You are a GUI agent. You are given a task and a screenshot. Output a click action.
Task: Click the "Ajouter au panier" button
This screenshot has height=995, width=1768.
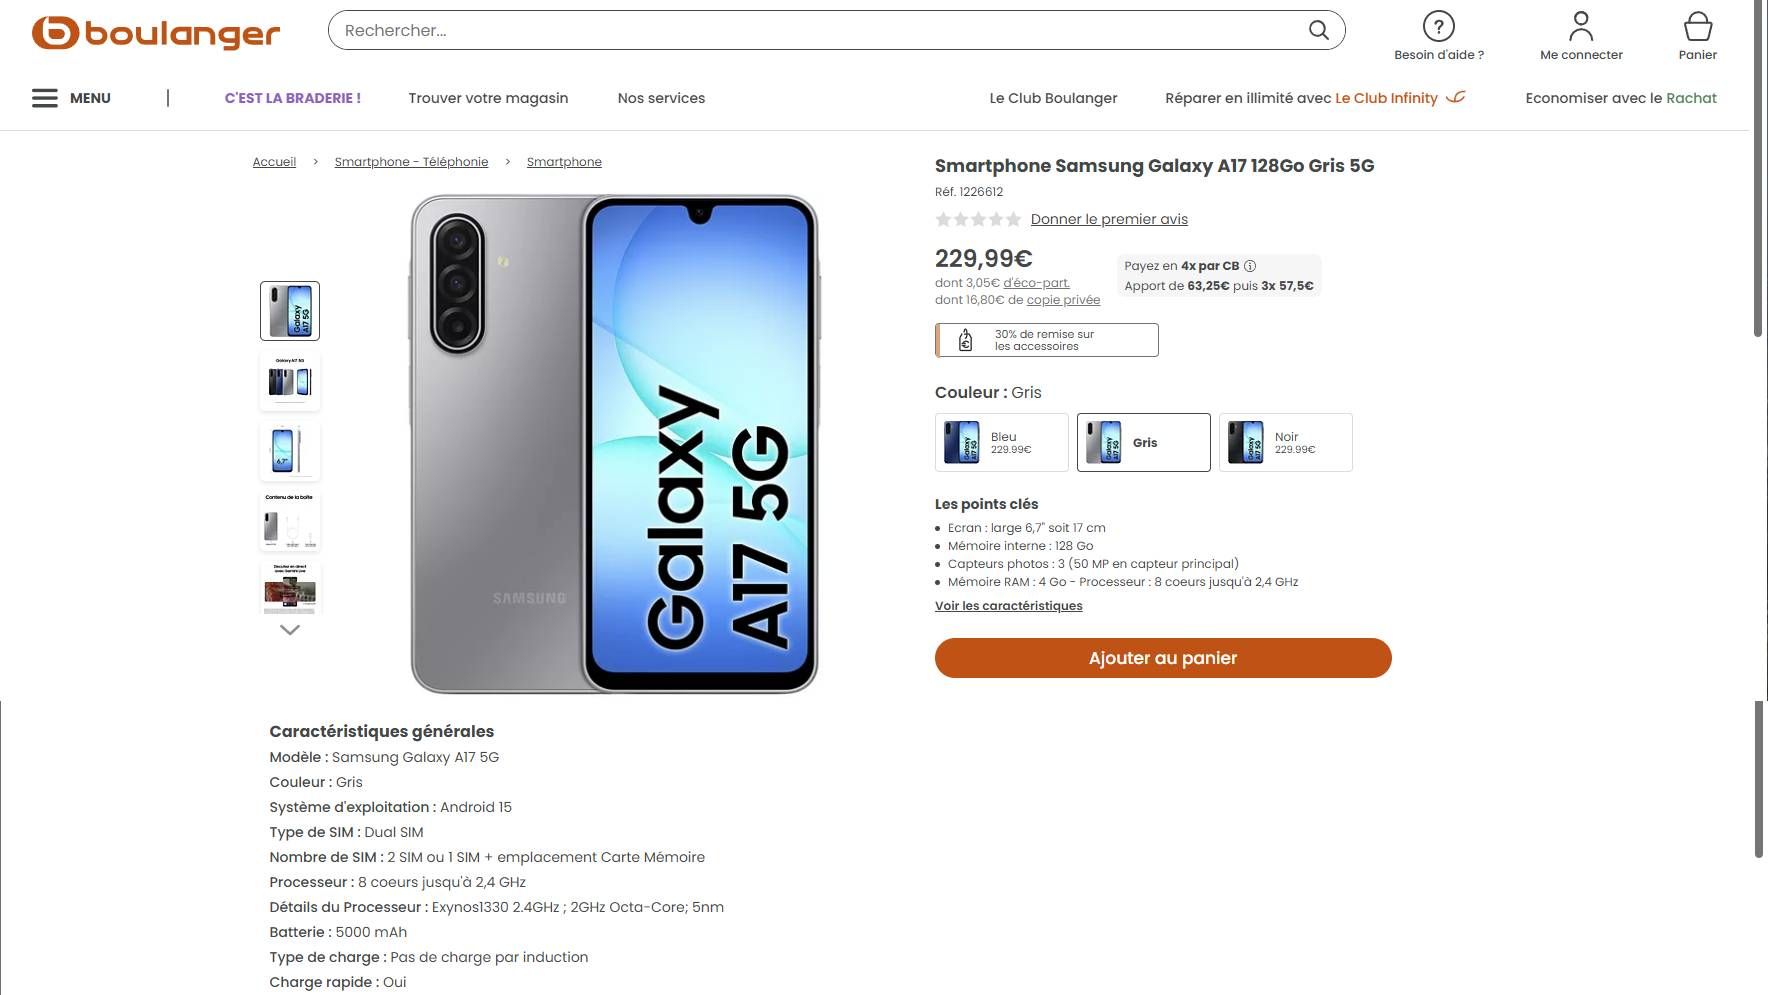pos(1162,658)
